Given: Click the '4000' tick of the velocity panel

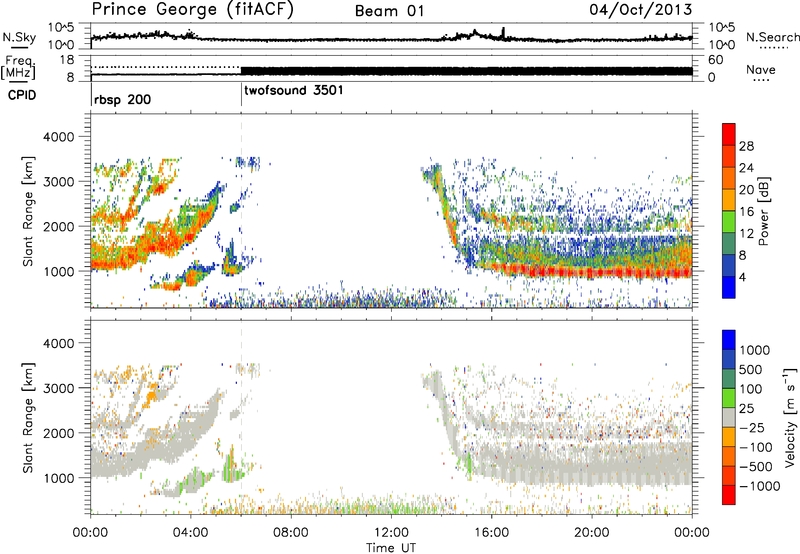Looking at the screenshot, I should pos(61,343).
